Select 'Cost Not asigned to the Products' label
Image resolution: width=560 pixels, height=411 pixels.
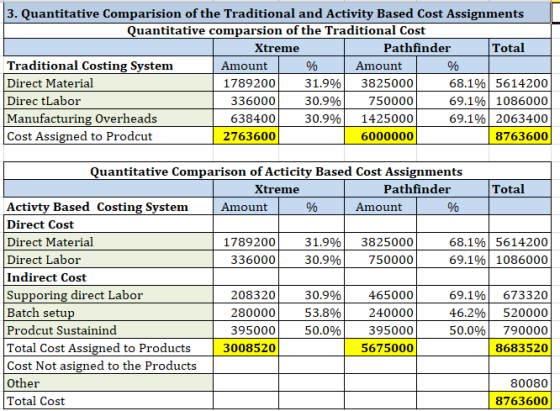[109, 365]
